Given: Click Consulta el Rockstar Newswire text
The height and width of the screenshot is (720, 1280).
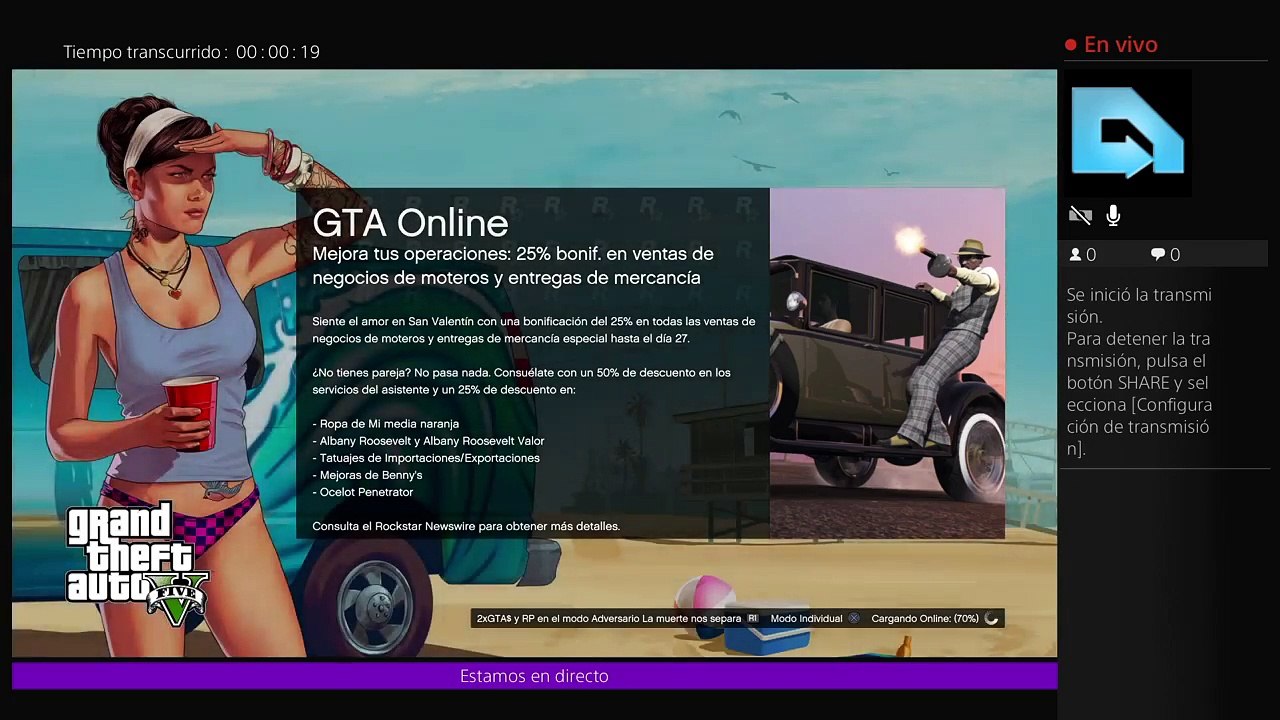Looking at the screenshot, I should [466, 526].
